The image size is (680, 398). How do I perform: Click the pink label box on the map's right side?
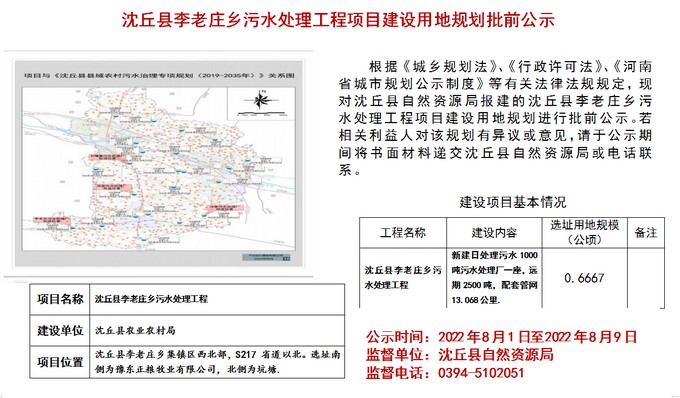225,208
